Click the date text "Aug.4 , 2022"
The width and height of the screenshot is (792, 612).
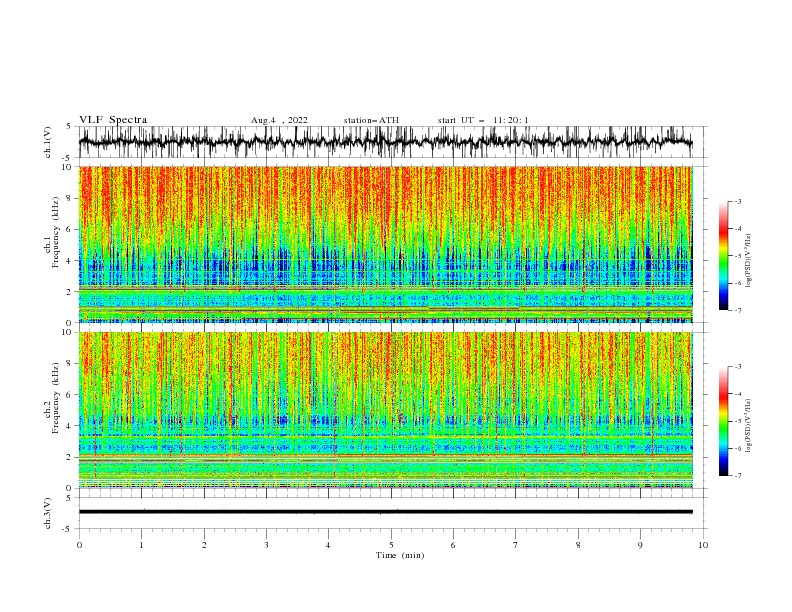click(x=279, y=120)
